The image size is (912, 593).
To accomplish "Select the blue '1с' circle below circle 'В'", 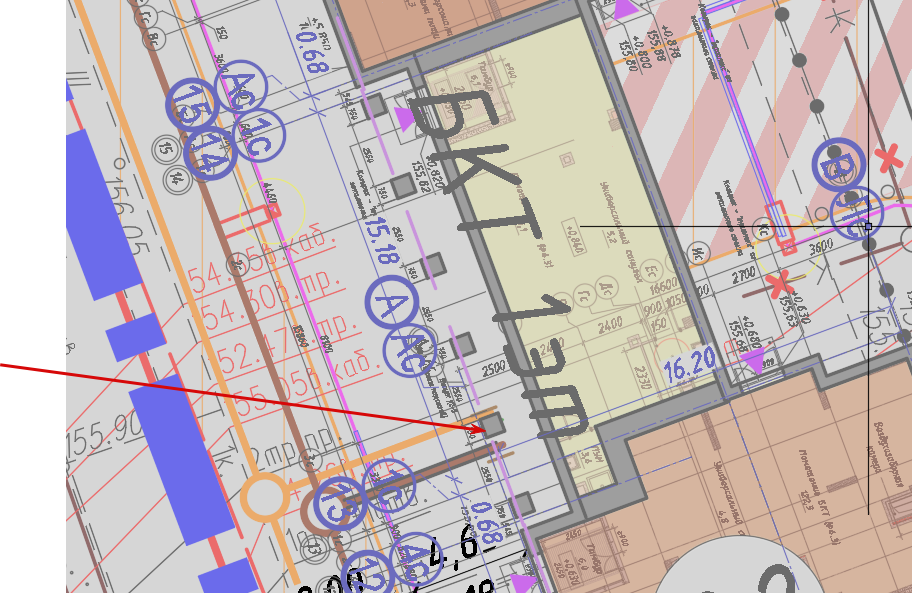I will click(857, 213).
